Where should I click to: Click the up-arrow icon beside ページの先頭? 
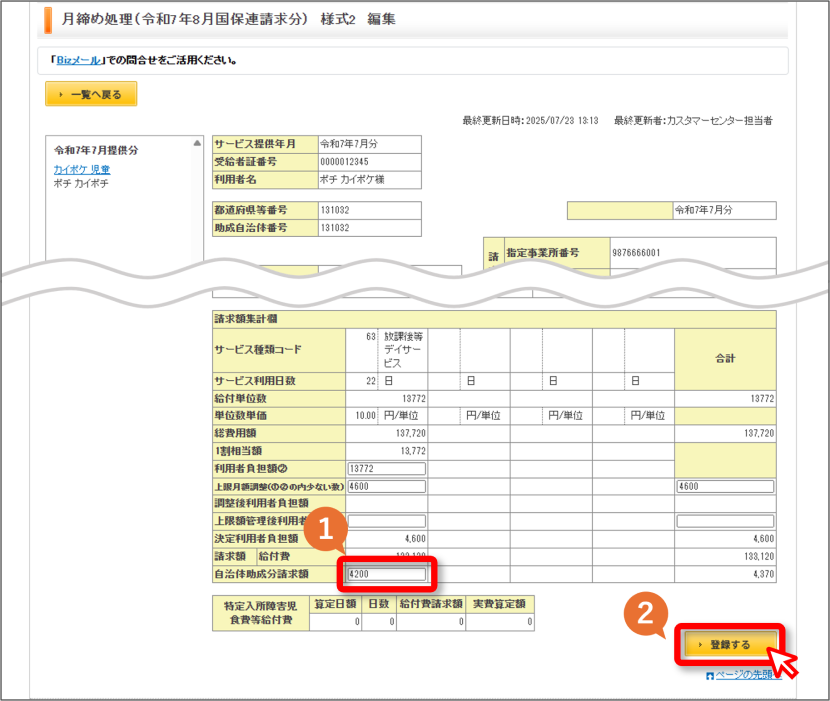[710, 676]
